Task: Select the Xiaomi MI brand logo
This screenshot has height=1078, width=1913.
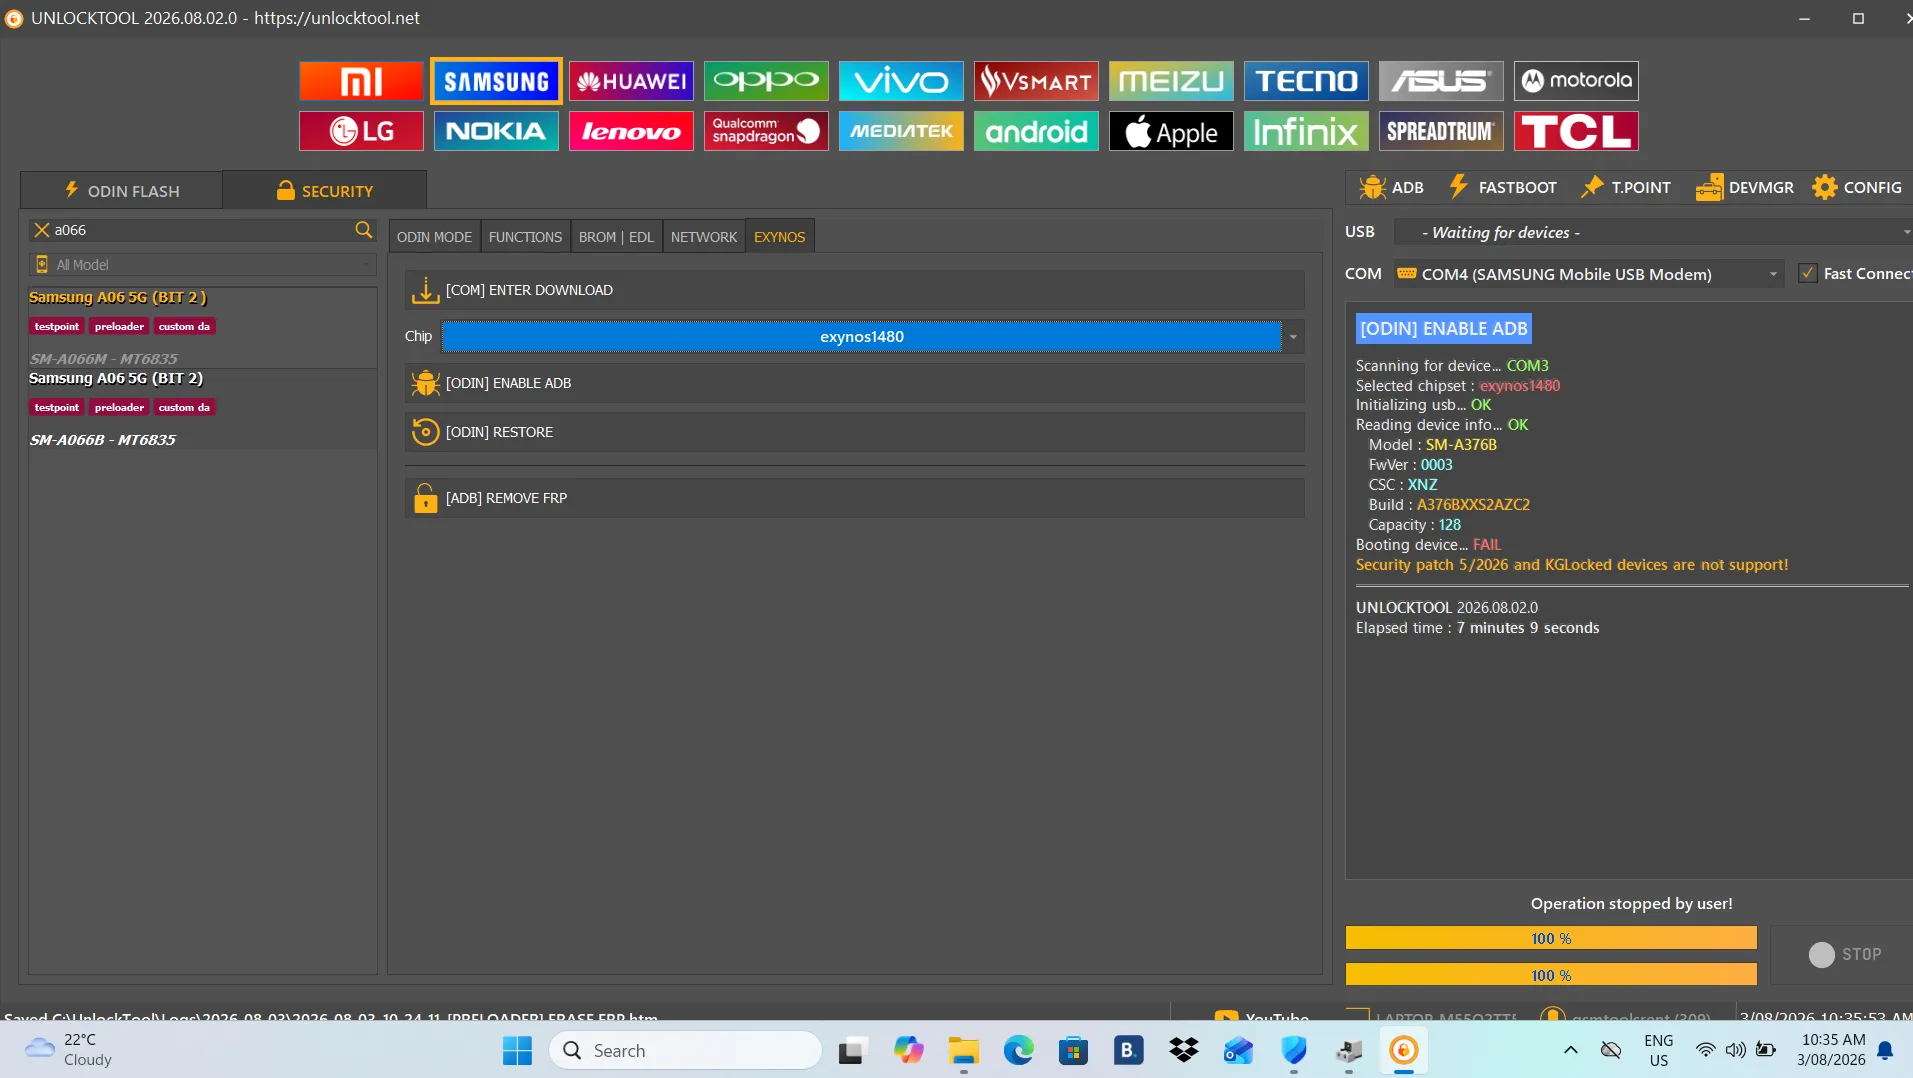Action: coord(361,81)
